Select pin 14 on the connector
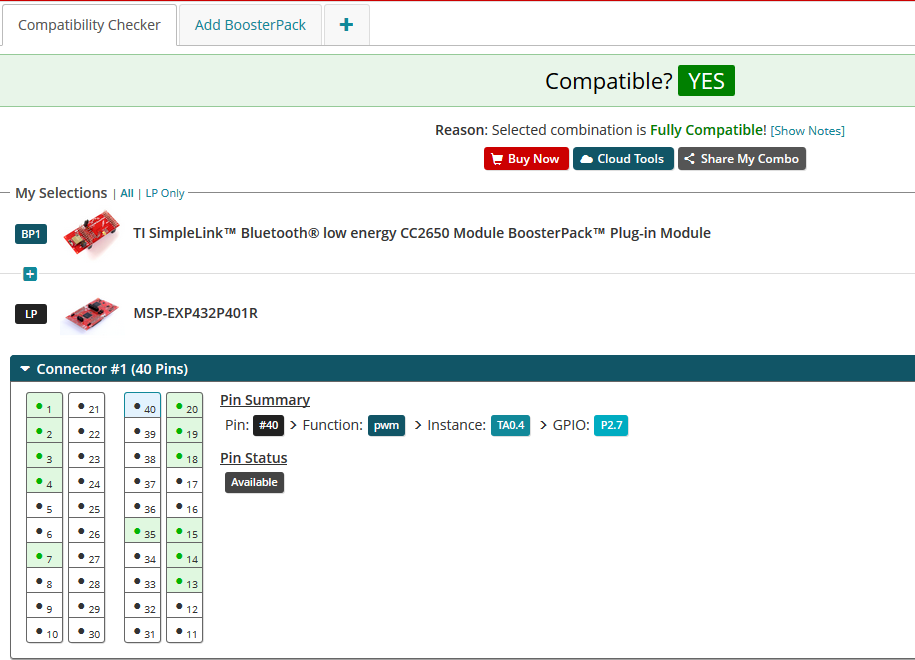The image size is (915, 660). (184, 556)
